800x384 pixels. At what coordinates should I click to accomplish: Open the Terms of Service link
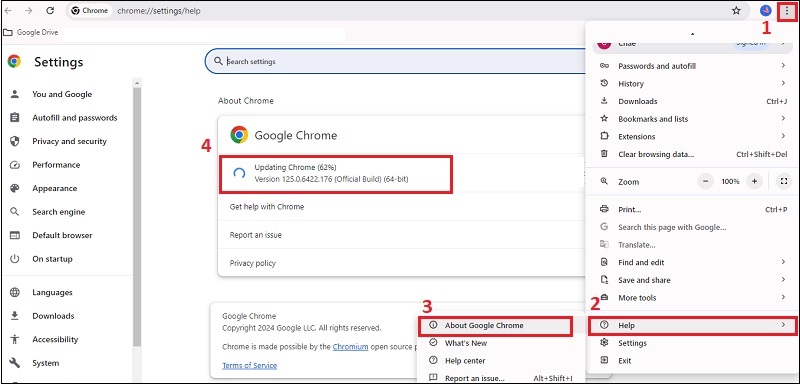point(249,365)
